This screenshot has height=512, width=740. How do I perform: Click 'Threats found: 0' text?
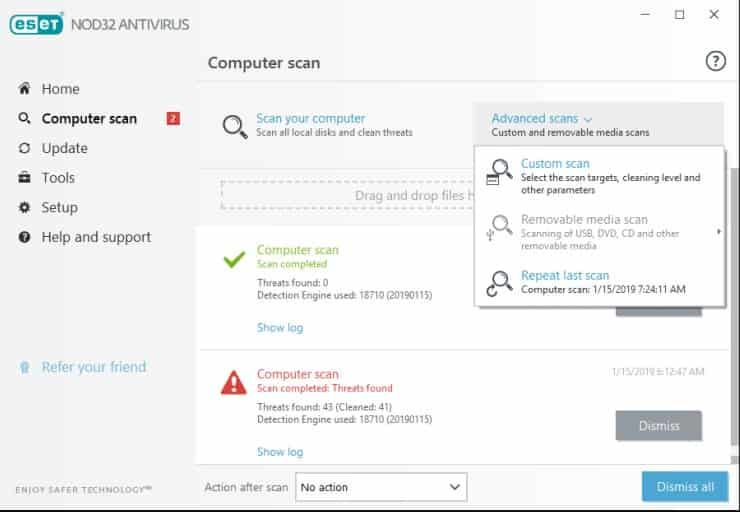coord(293,283)
